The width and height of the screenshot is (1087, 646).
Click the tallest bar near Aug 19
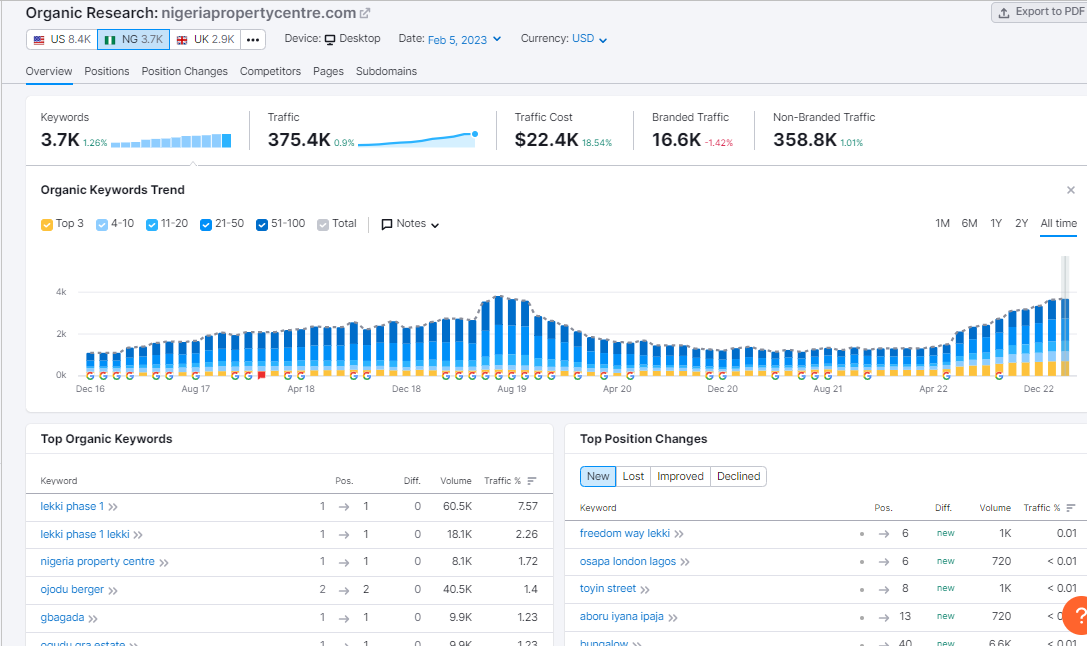[499, 335]
